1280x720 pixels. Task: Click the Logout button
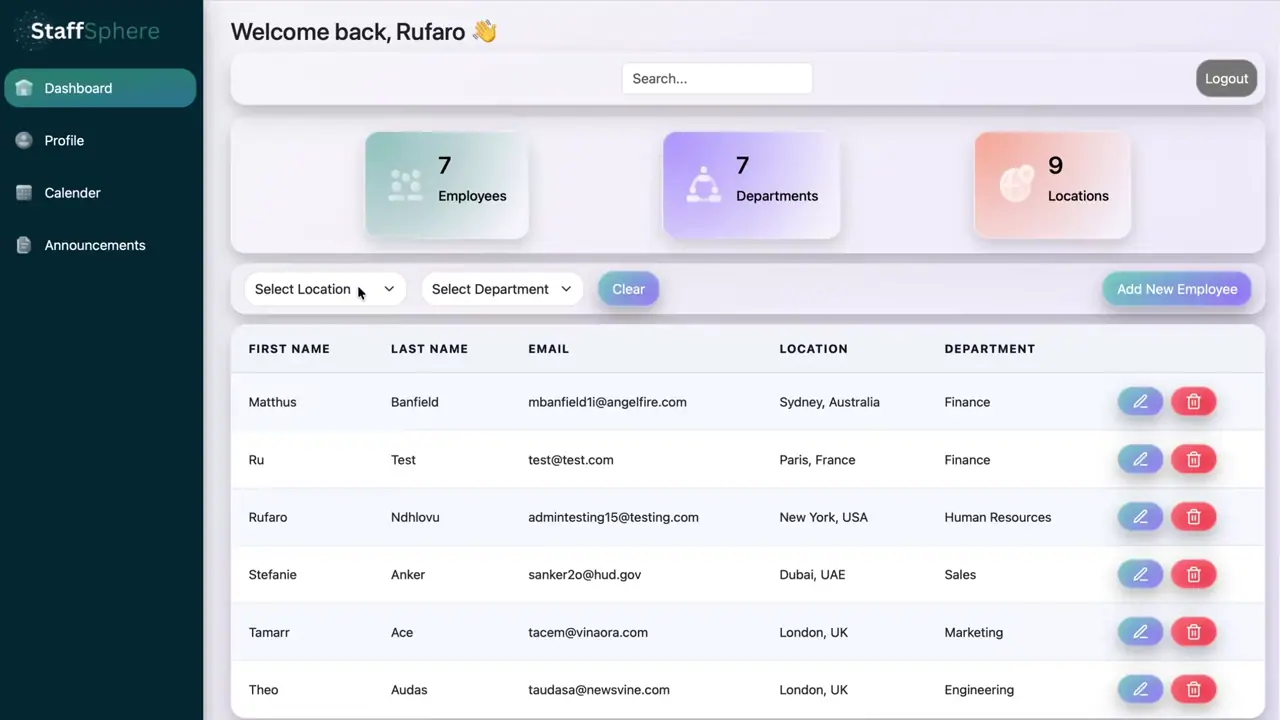[1226, 79]
